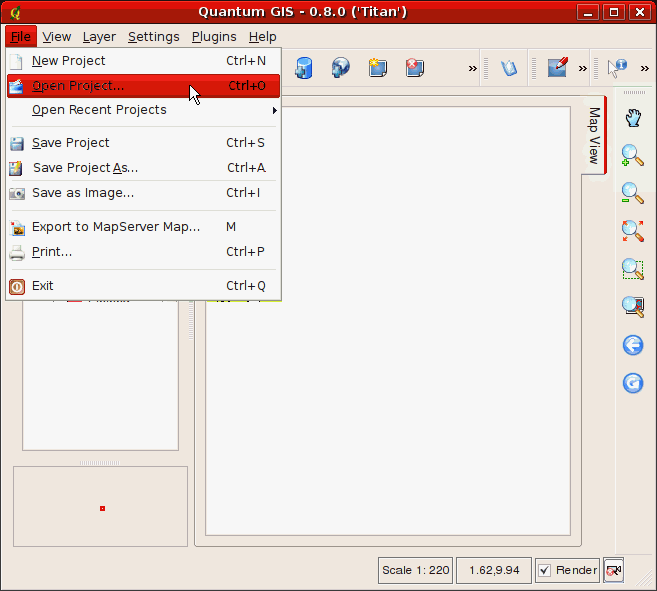The image size is (657, 591).
Task: Click the Zoom Last blue arrow icon
Action: (x=633, y=345)
